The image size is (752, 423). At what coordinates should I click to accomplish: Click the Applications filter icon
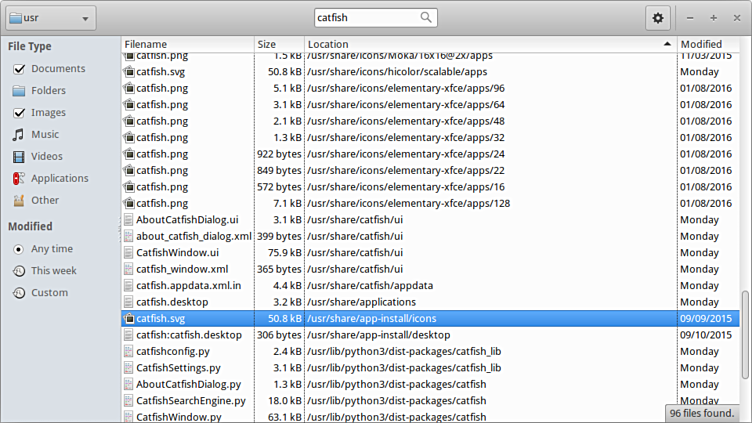pos(18,179)
